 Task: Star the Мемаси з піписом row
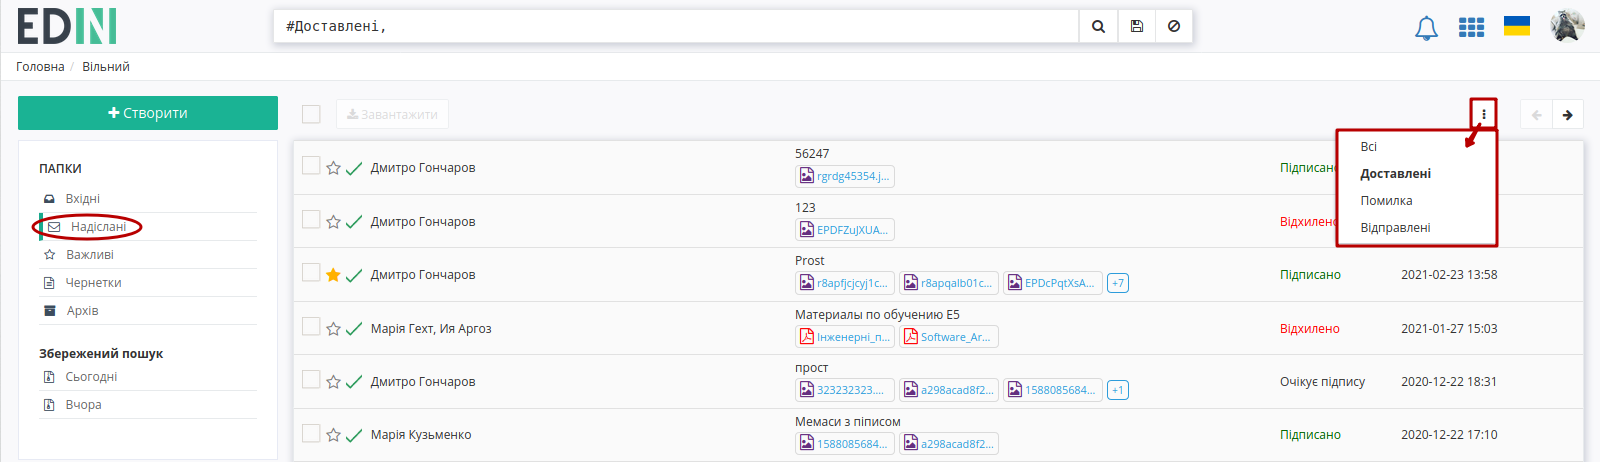coord(334,435)
